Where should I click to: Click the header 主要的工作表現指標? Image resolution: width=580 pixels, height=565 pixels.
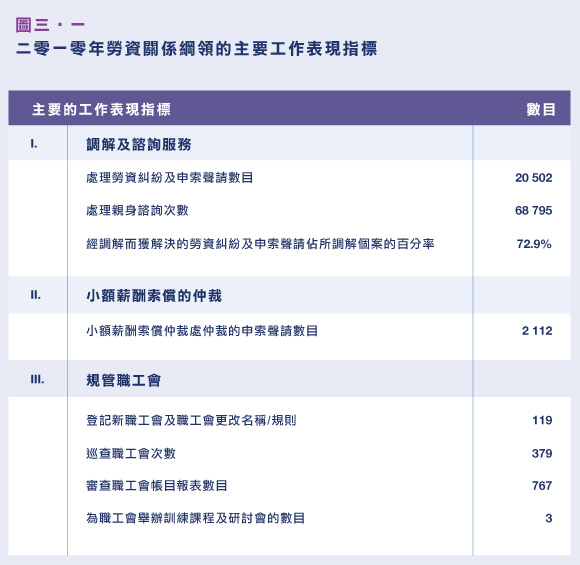click(101, 109)
